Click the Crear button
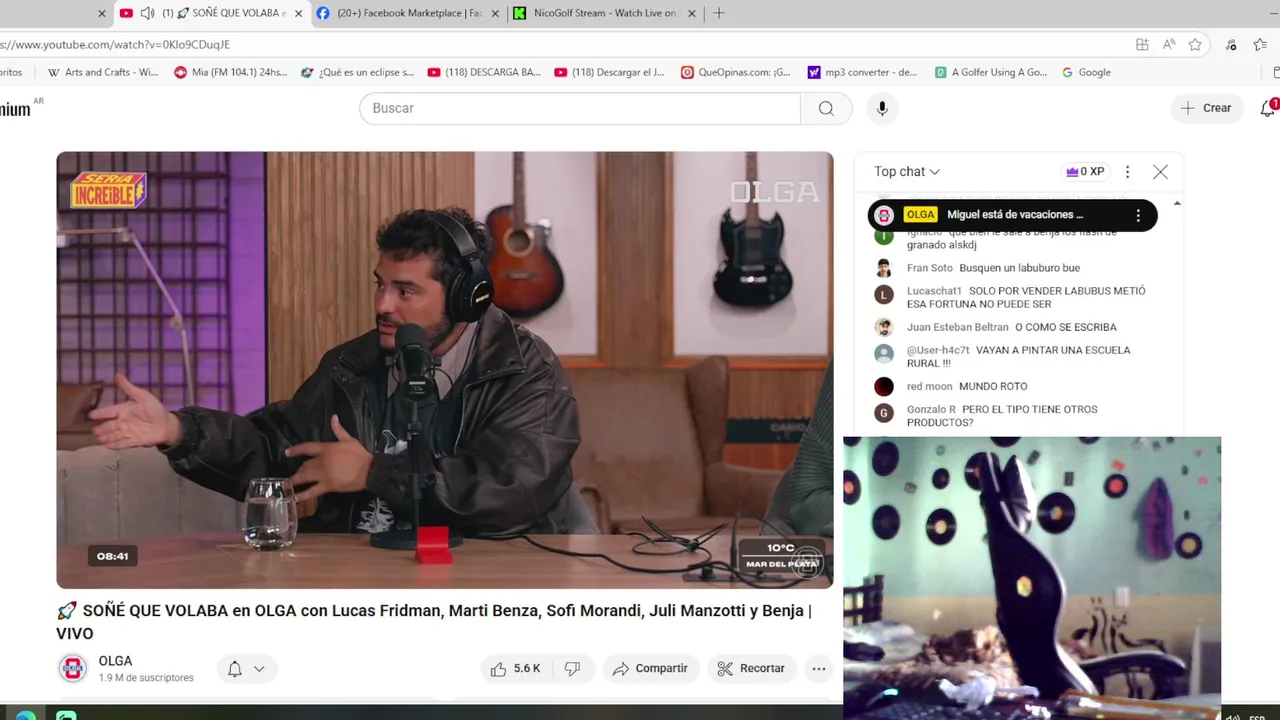The height and width of the screenshot is (720, 1280). point(1206,108)
